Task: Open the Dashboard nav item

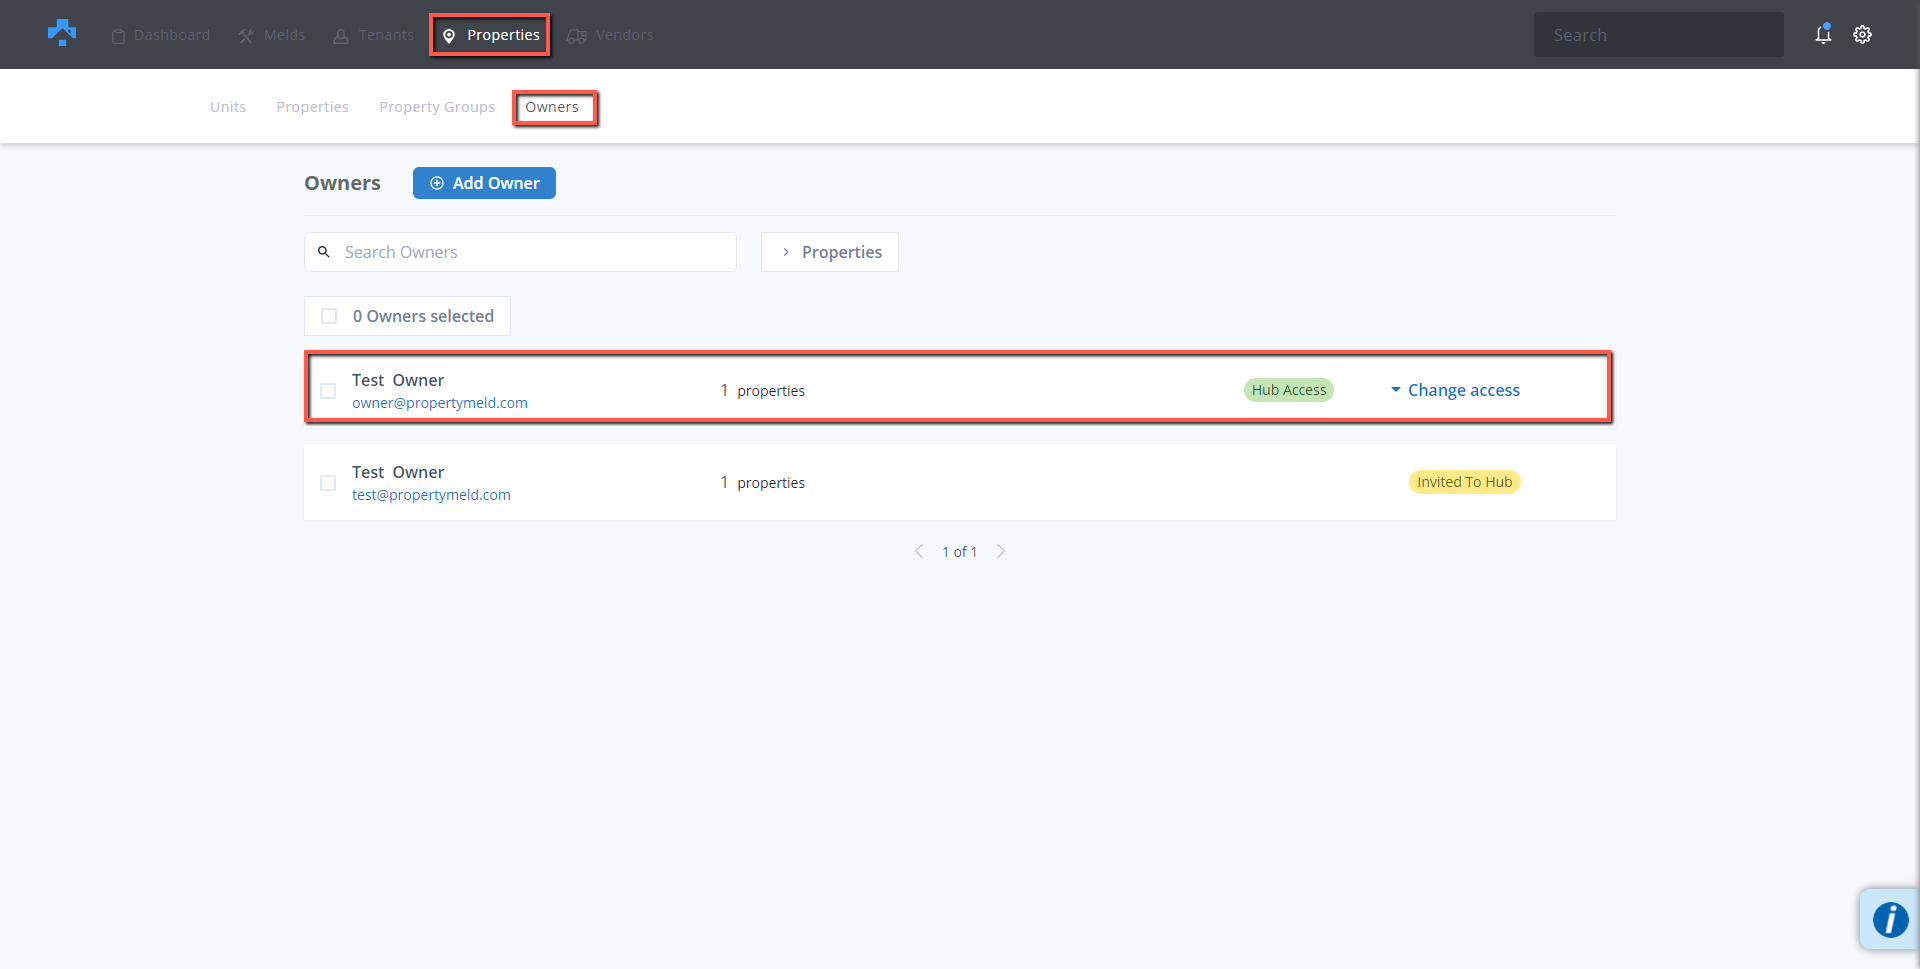Action: tap(161, 35)
